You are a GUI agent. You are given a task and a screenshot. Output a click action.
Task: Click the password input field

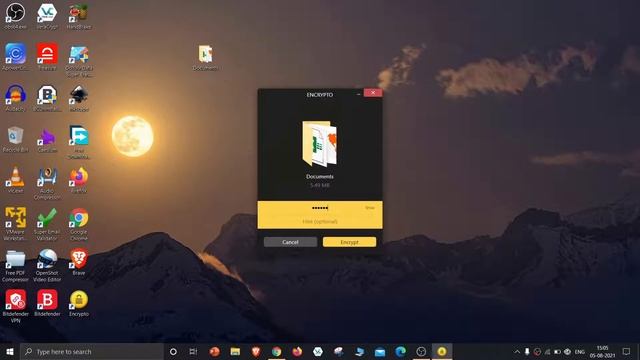[320, 208]
